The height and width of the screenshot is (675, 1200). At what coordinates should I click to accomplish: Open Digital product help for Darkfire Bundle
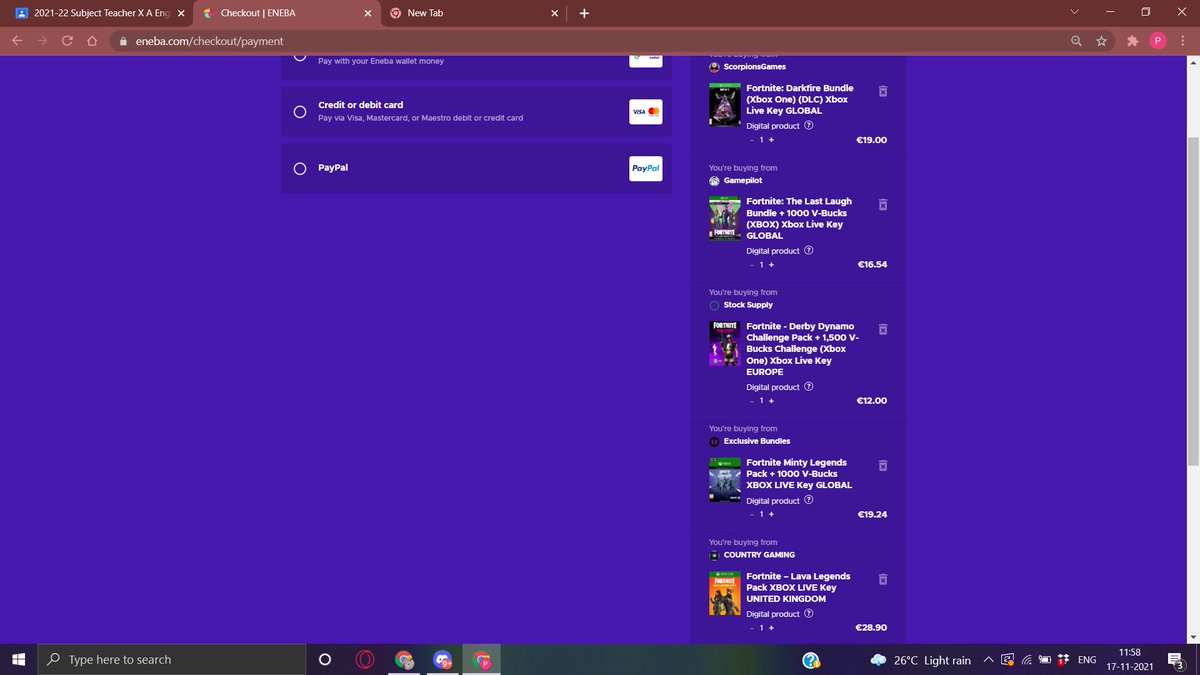click(x=809, y=126)
